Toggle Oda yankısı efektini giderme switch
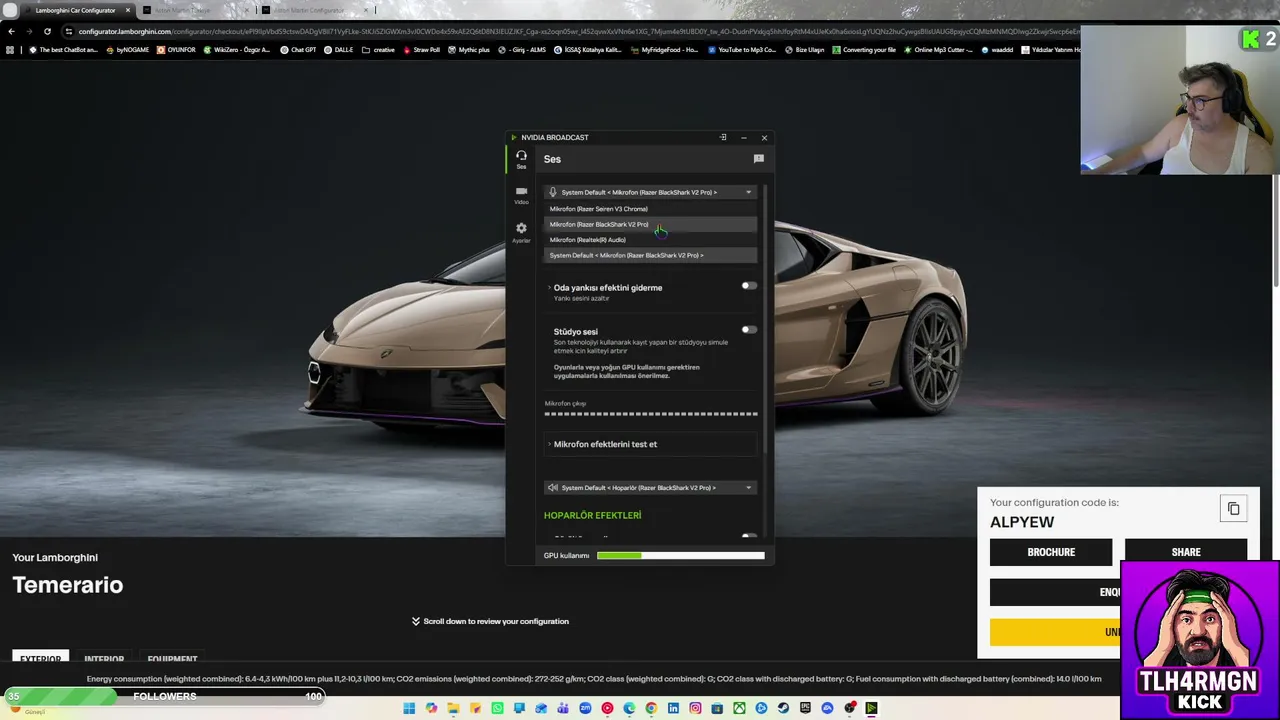Screen dimensions: 1280x720 pos(749,286)
